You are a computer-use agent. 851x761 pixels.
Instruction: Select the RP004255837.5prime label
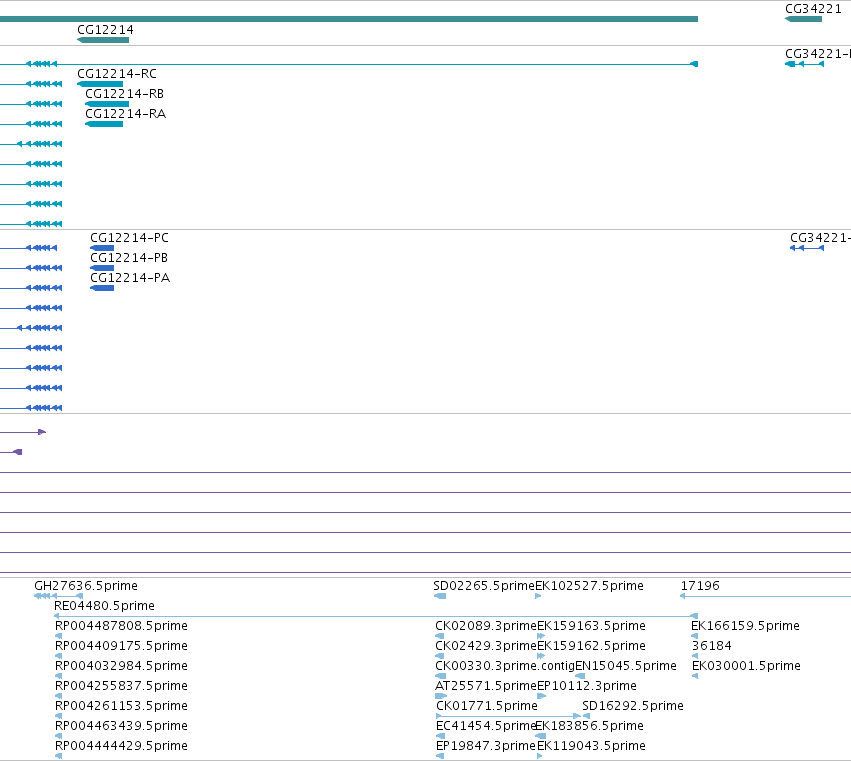point(121,686)
